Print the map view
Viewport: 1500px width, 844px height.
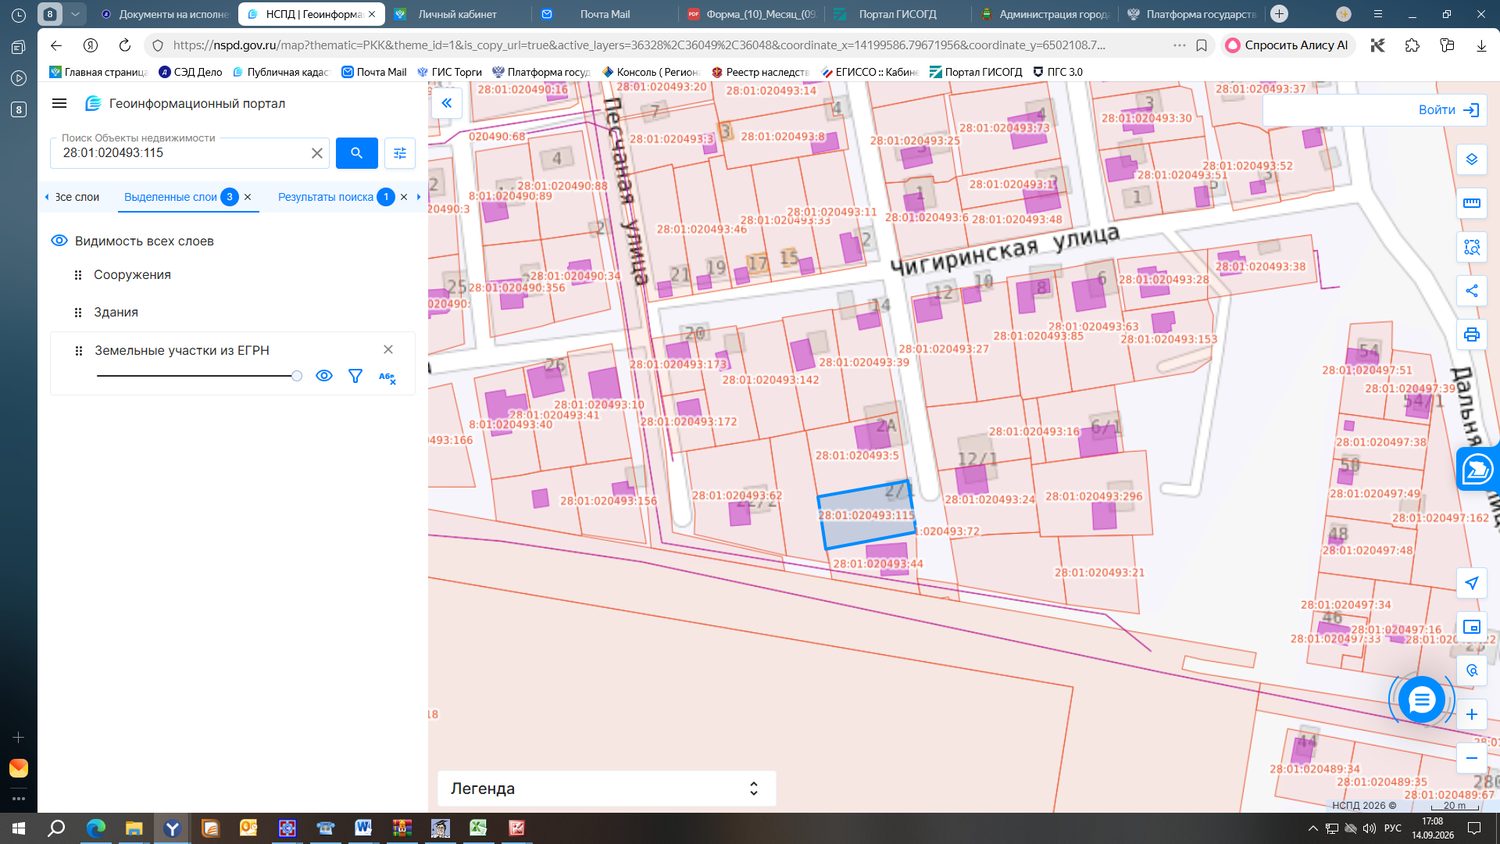1471,334
